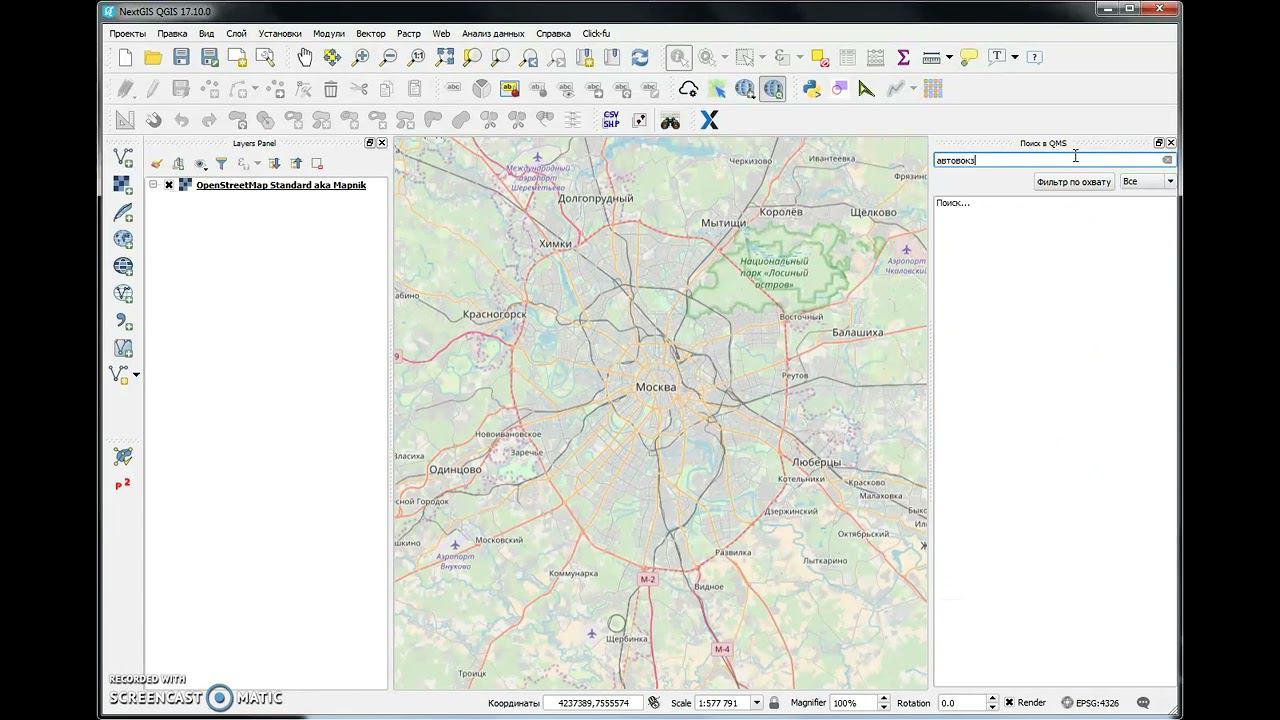Collapse the OpenStreetMap layer tree node
This screenshot has width=1280, height=720.
pos(153,185)
